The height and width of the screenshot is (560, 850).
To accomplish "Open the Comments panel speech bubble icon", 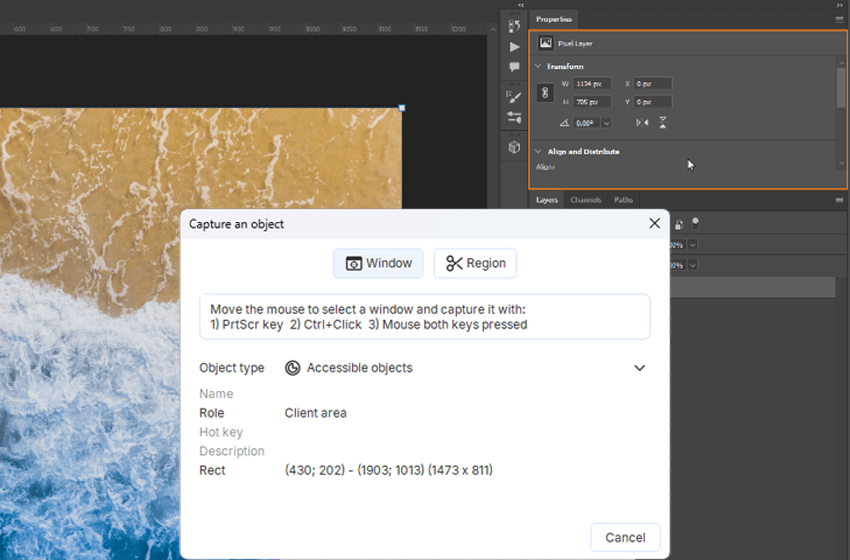I will 514,67.
